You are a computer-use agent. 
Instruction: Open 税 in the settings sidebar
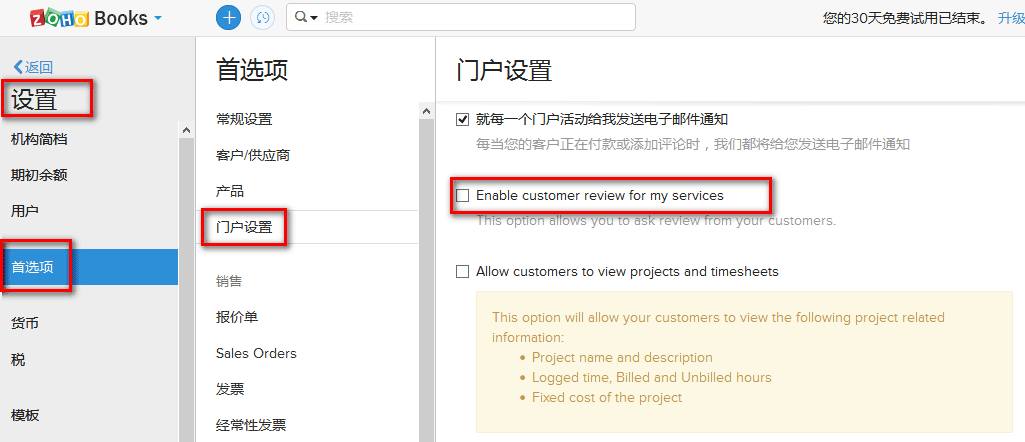click(x=18, y=360)
